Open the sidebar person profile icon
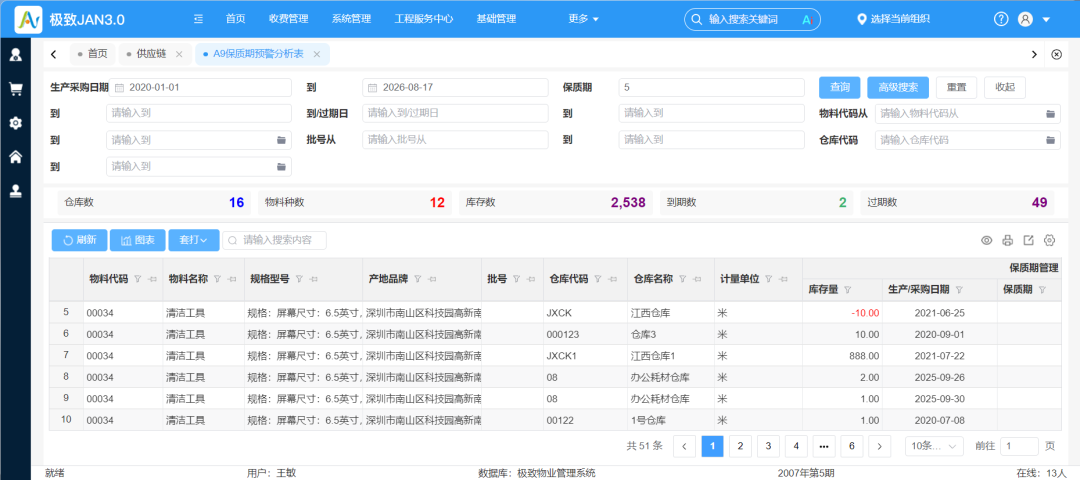1080x480 pixels. point(15,54)
